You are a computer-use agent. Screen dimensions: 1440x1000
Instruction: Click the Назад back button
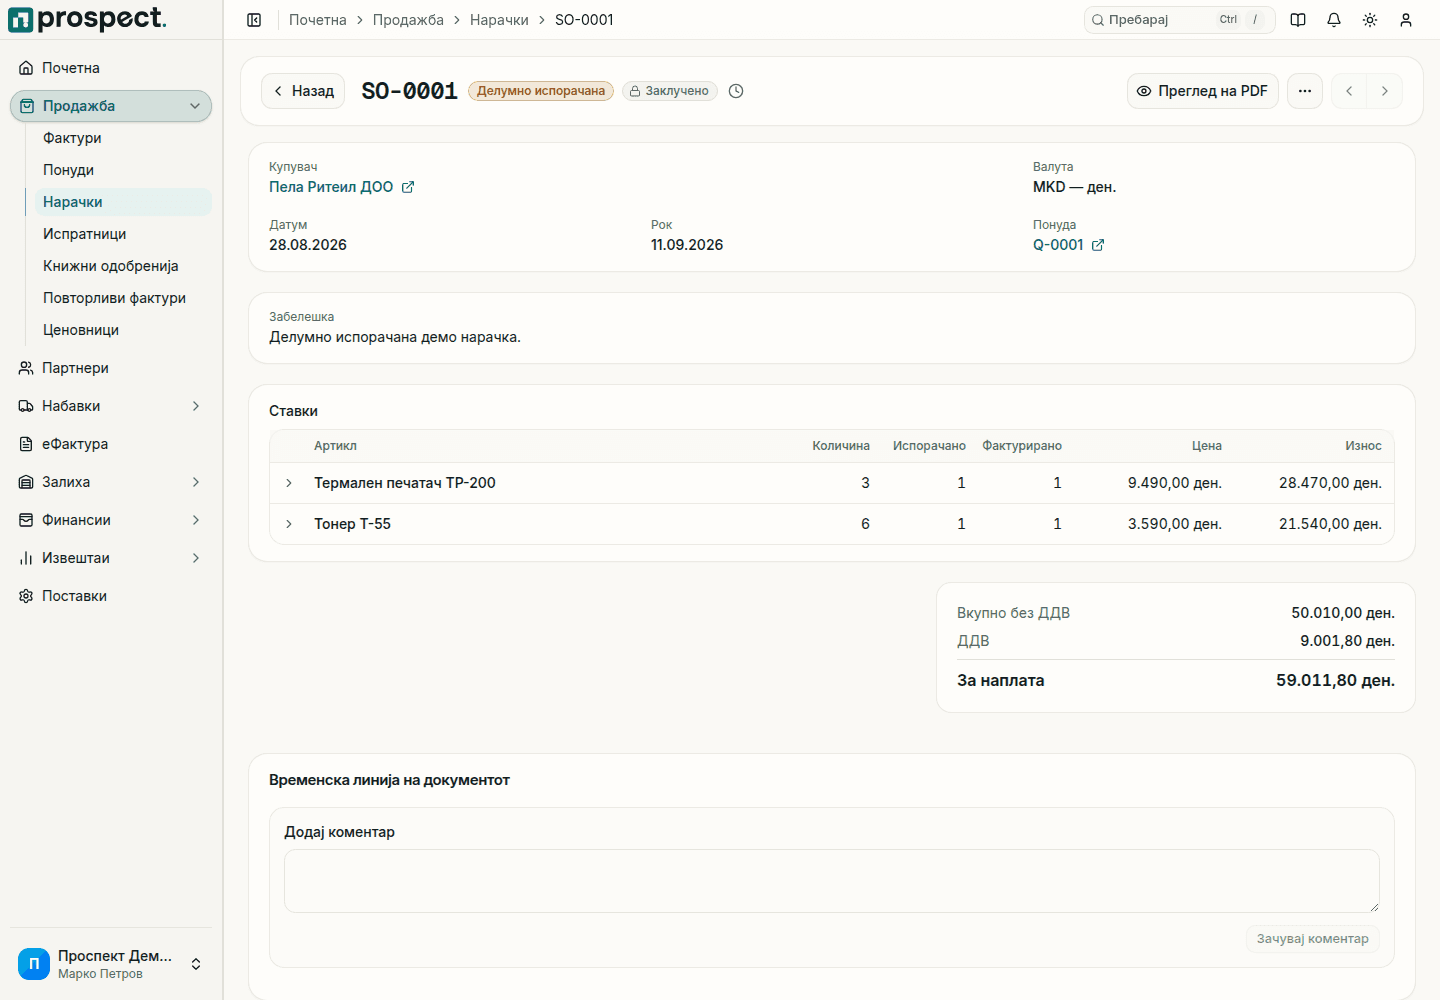point(303,91)
